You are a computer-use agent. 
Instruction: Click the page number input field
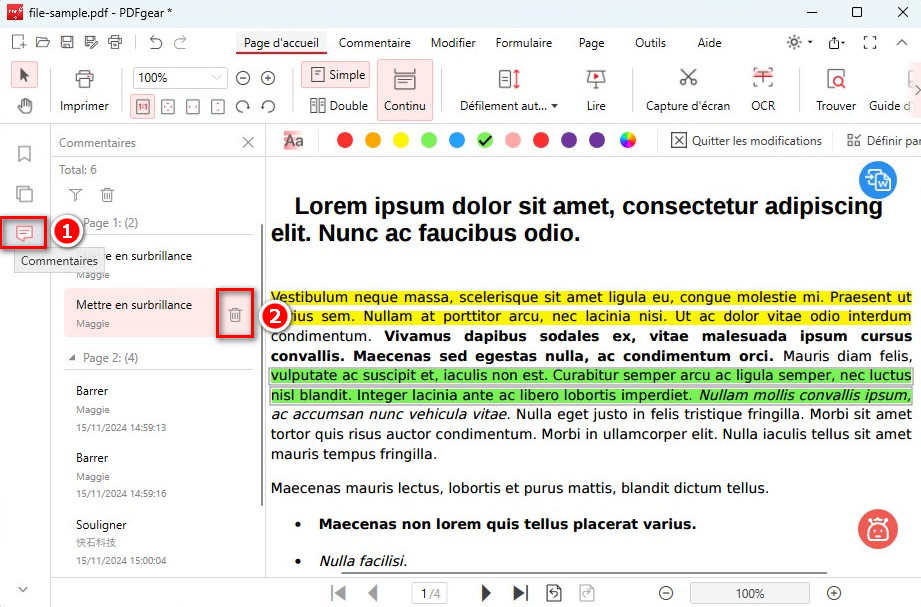430,592
